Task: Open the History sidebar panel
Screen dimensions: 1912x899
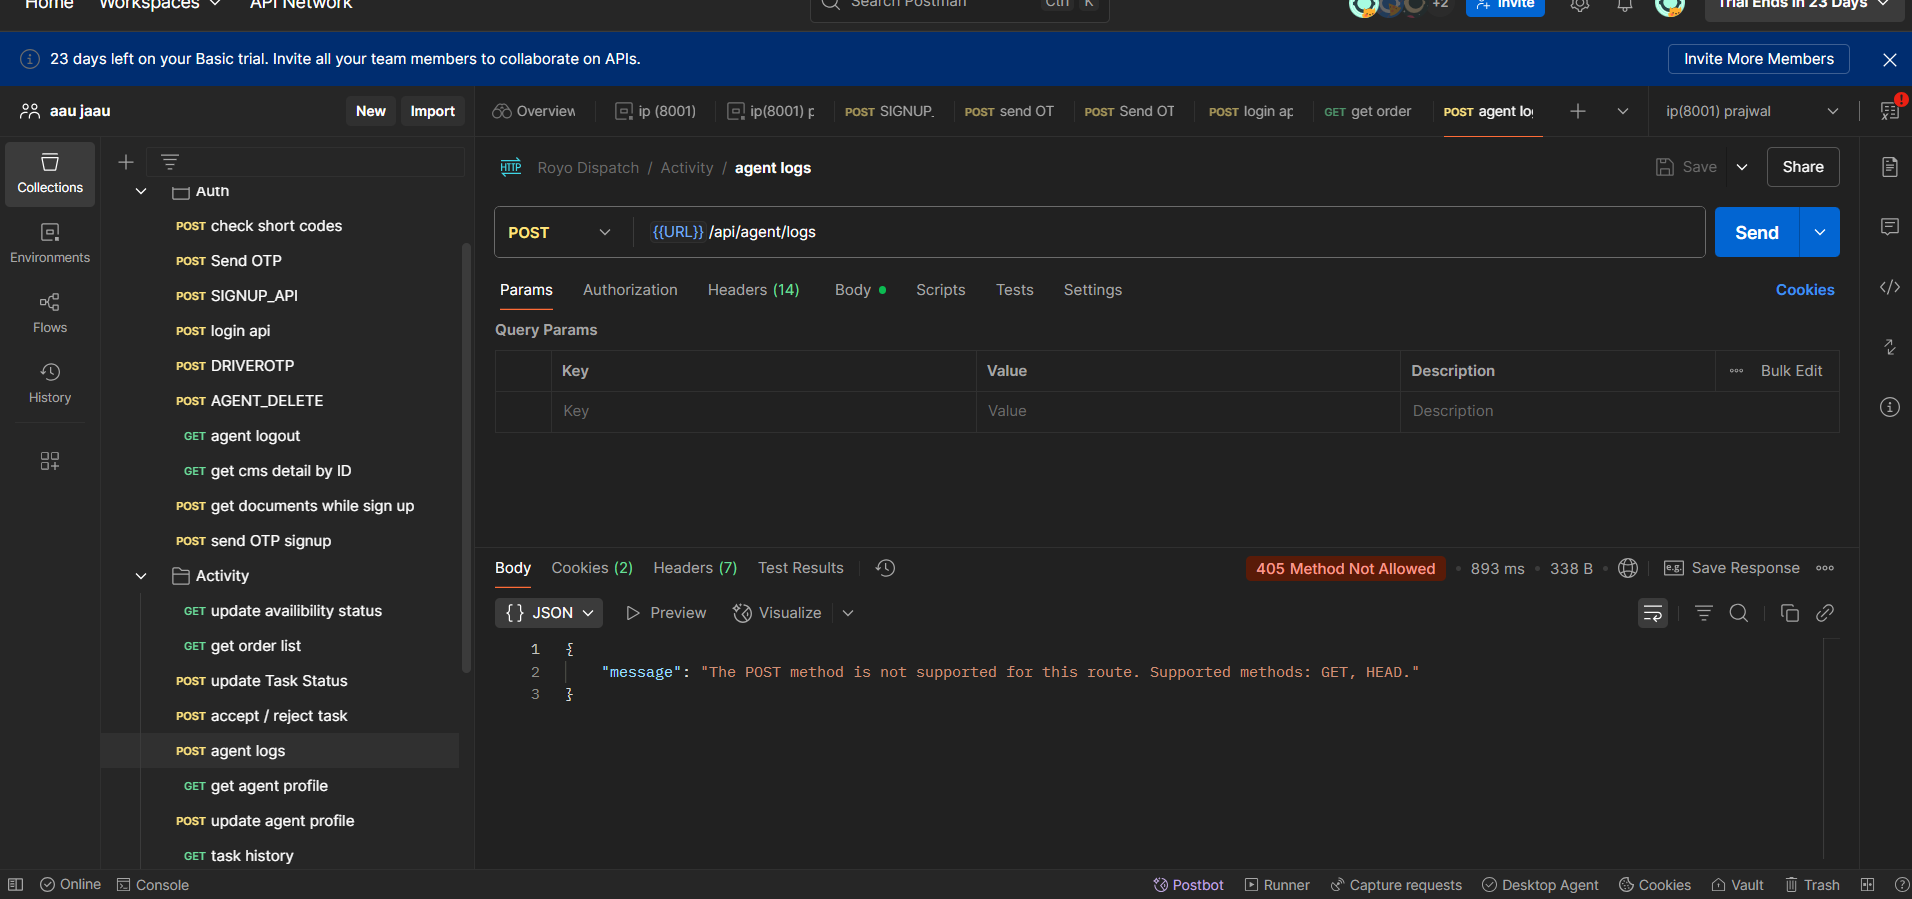Action: point(50,383)
